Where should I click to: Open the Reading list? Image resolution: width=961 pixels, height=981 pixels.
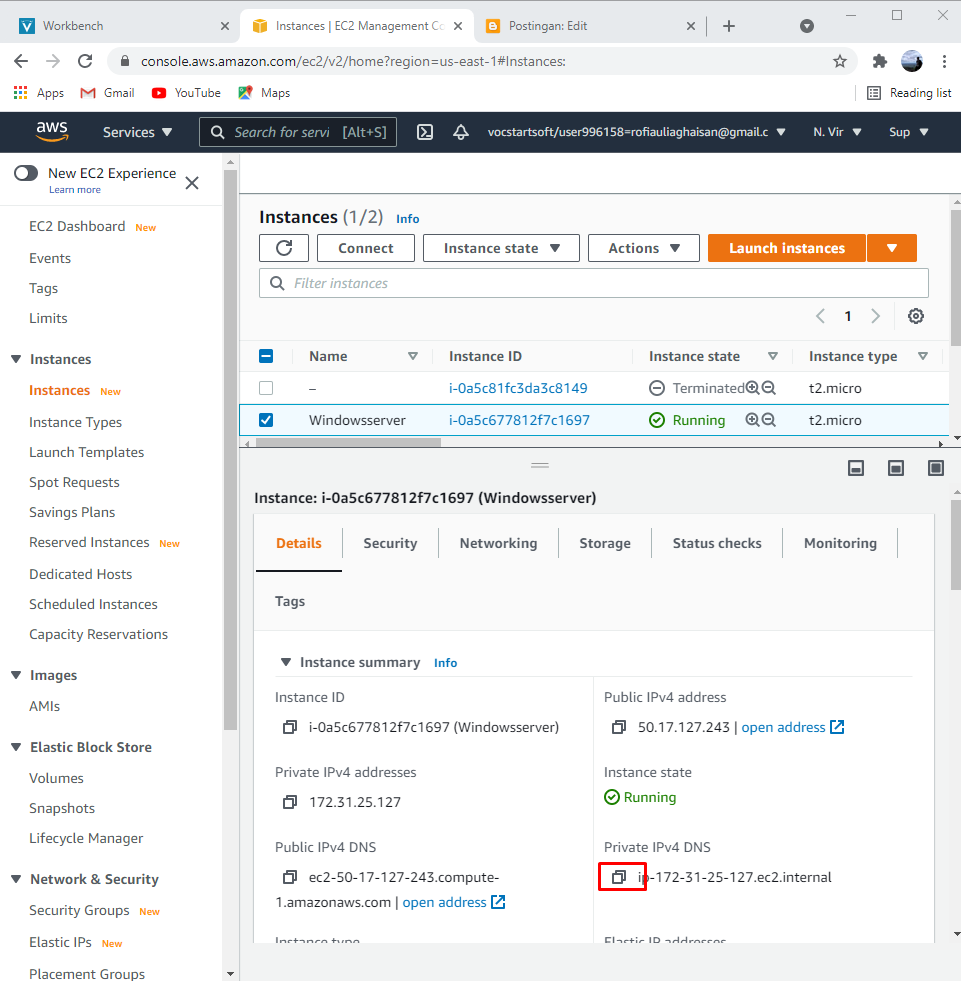(x=909, y=93)
